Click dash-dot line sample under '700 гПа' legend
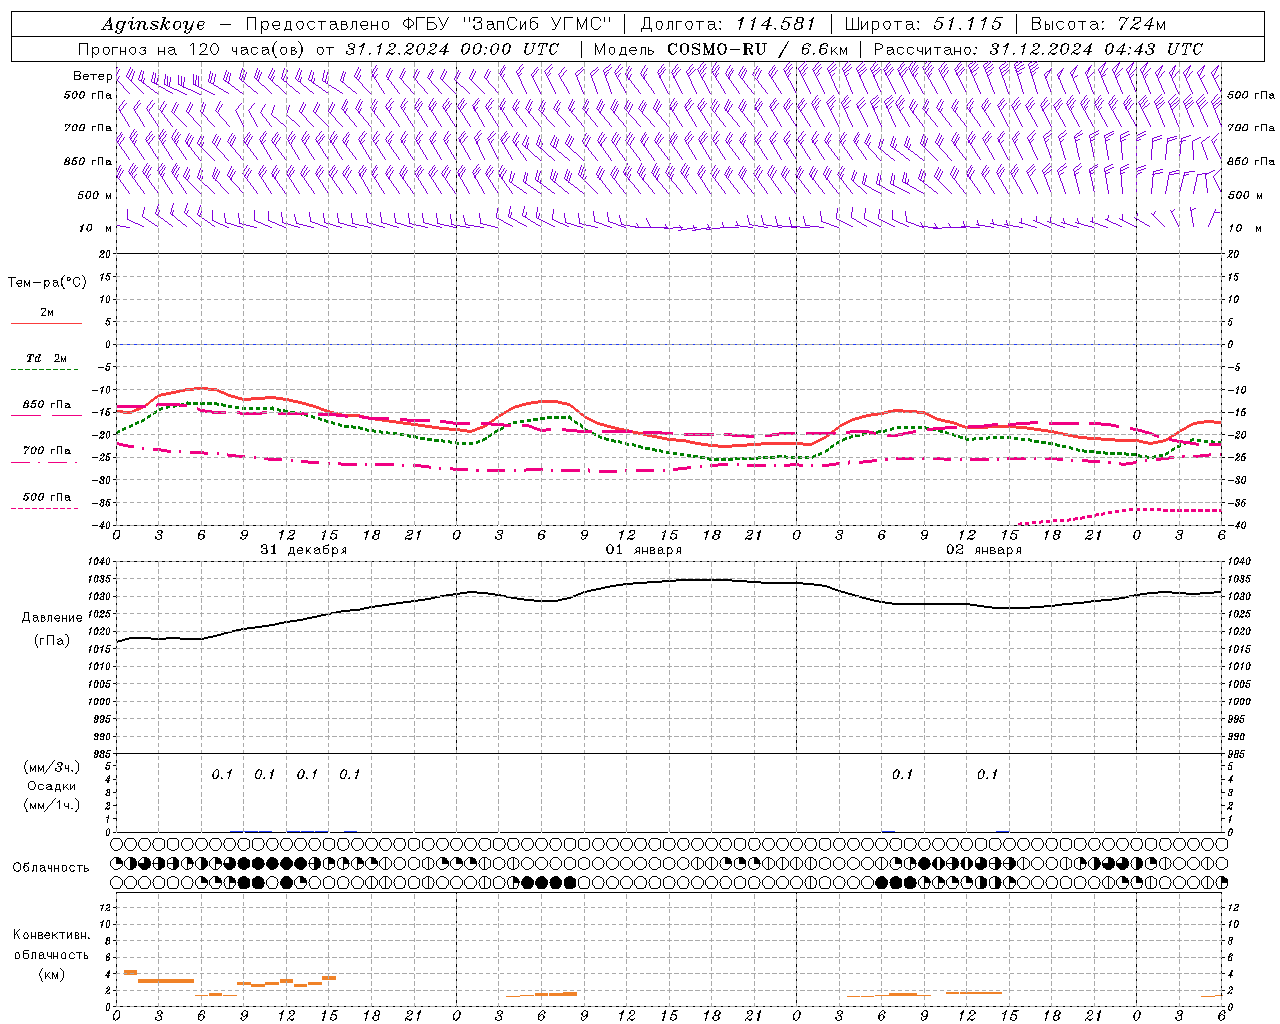 [46, 462]
